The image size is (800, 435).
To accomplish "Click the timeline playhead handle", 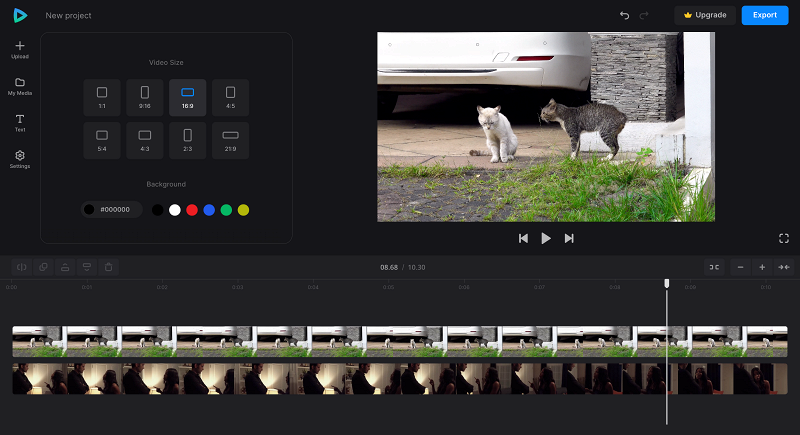I will (666, 283).
